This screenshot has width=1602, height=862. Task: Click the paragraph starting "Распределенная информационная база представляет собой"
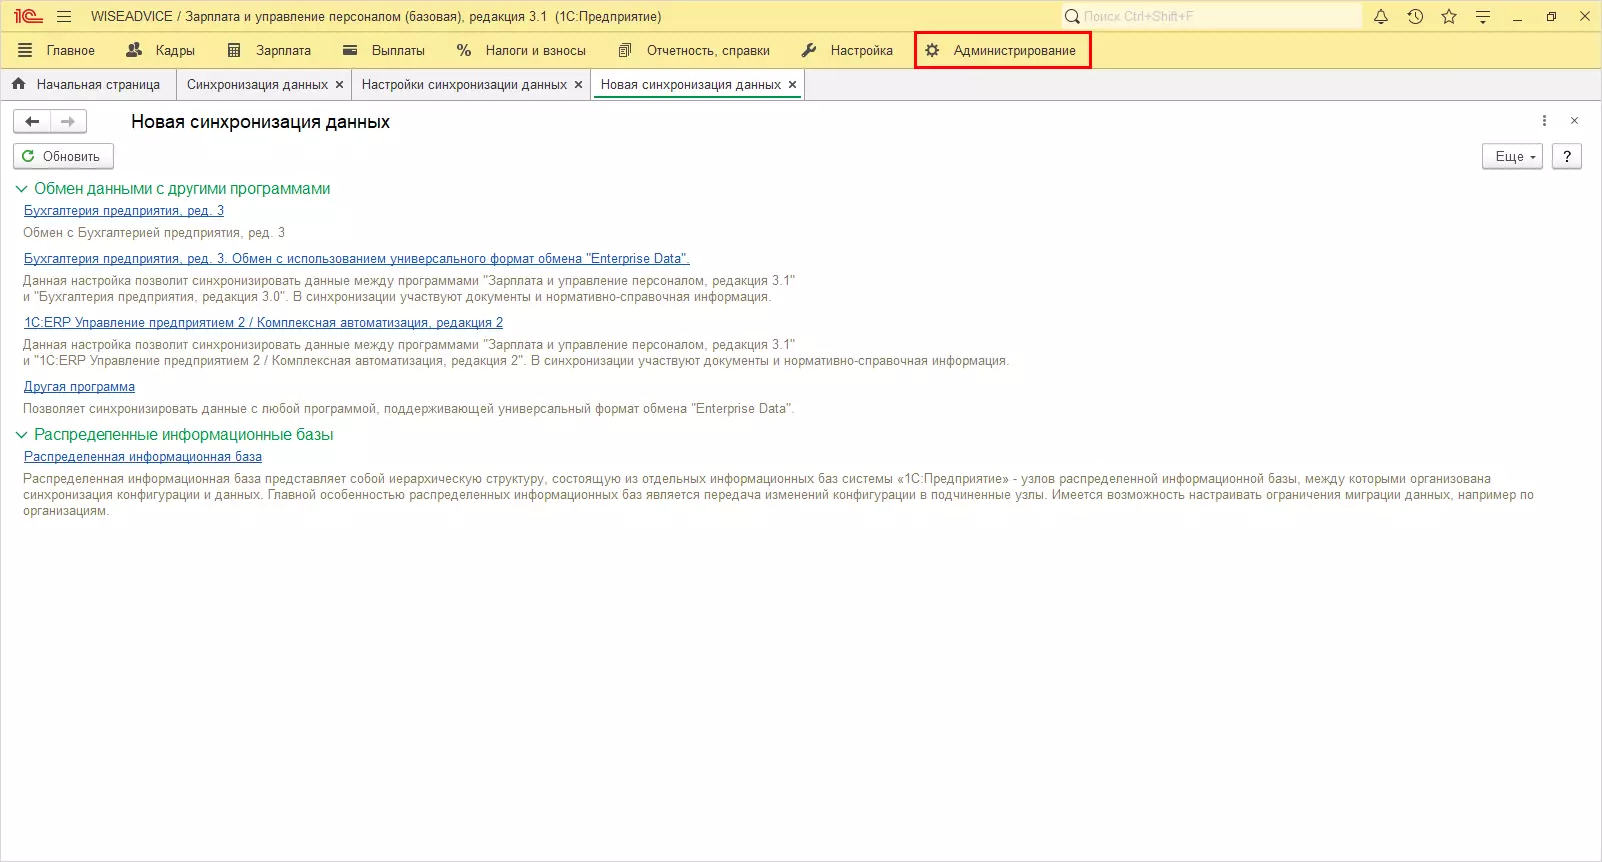click(x=778, y=495)
